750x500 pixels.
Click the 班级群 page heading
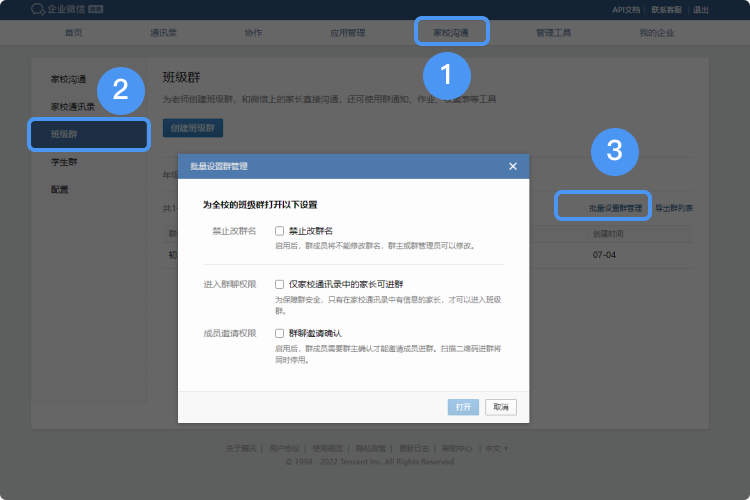click(181, 77)
